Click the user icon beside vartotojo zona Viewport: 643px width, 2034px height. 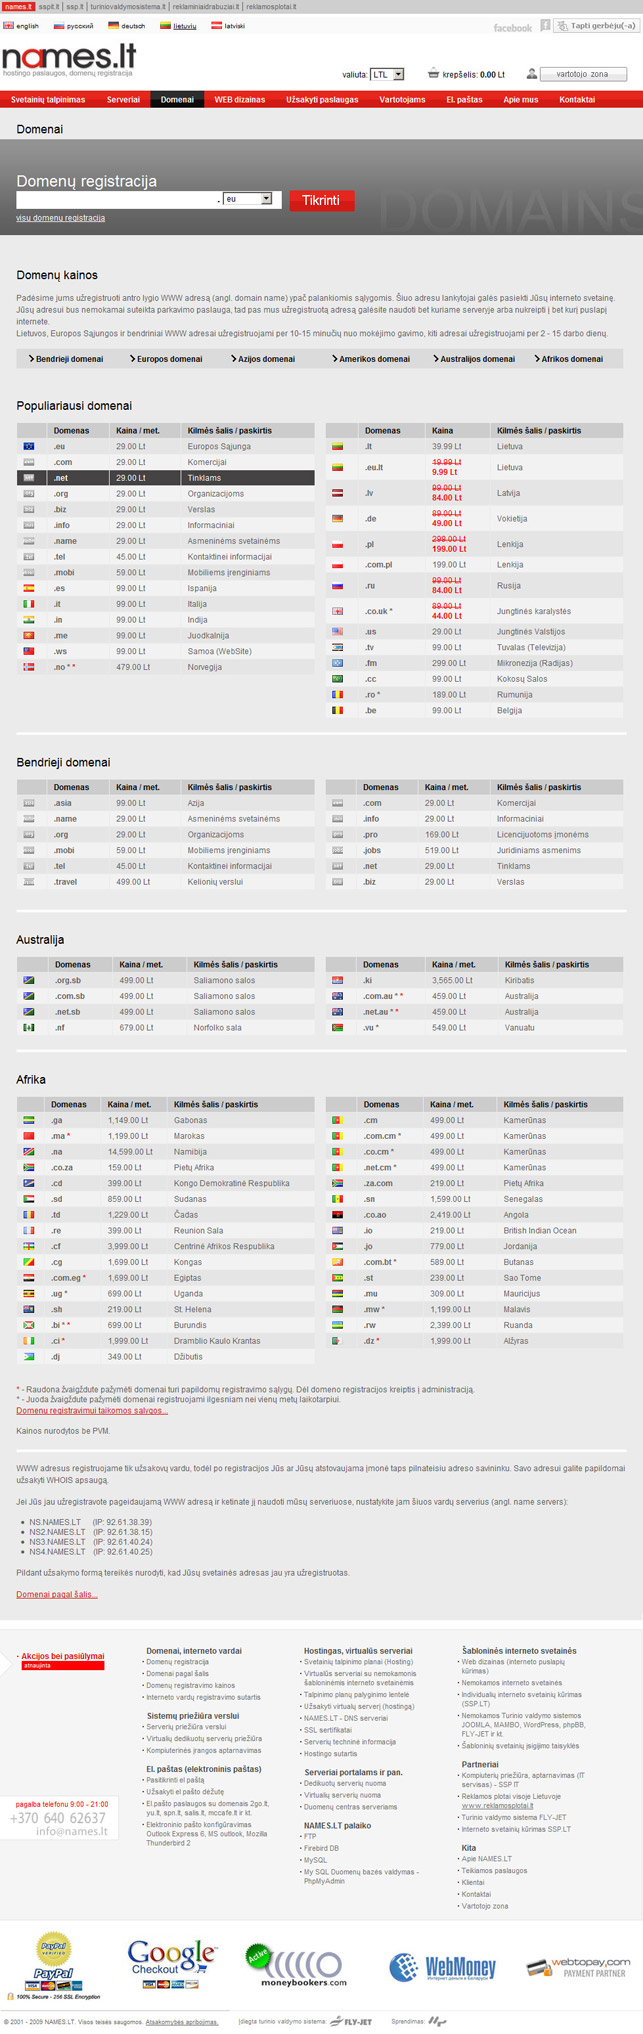tap(532, 73)
